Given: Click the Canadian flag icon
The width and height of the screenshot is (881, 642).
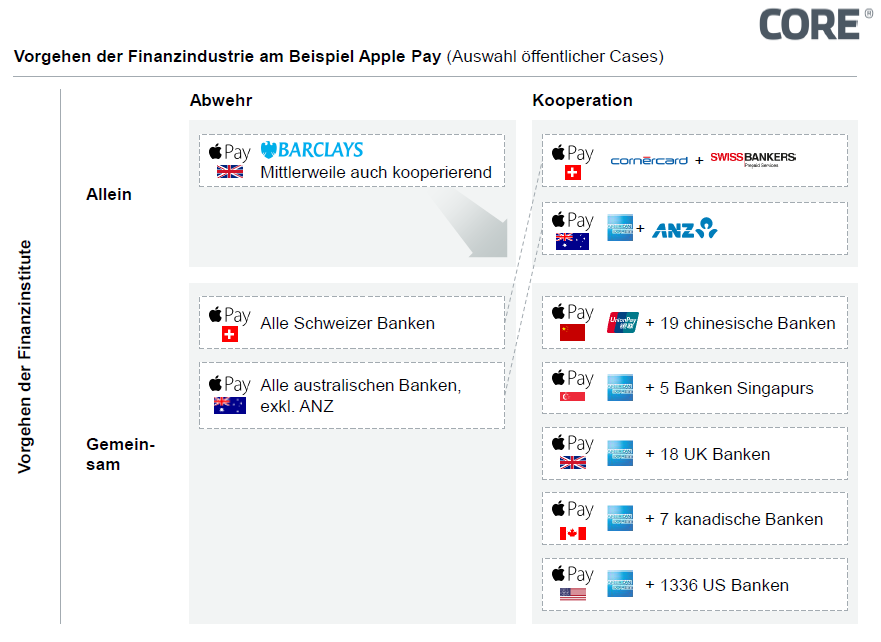Looking at the screenshot, I should [x=572, y=532].
